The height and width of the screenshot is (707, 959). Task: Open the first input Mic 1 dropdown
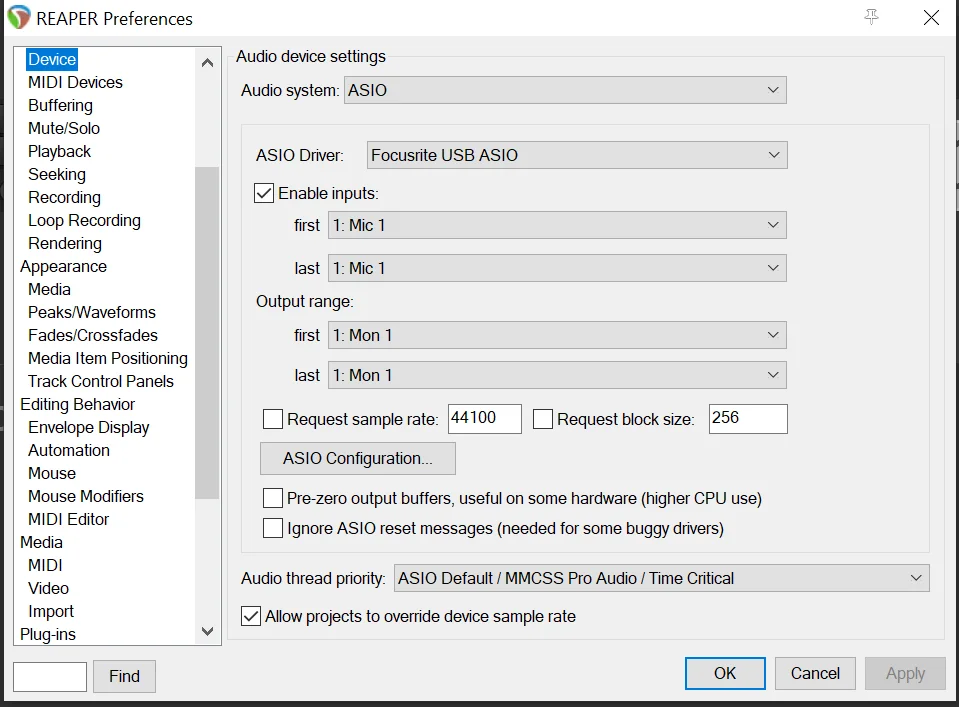[x=556, y=225]
